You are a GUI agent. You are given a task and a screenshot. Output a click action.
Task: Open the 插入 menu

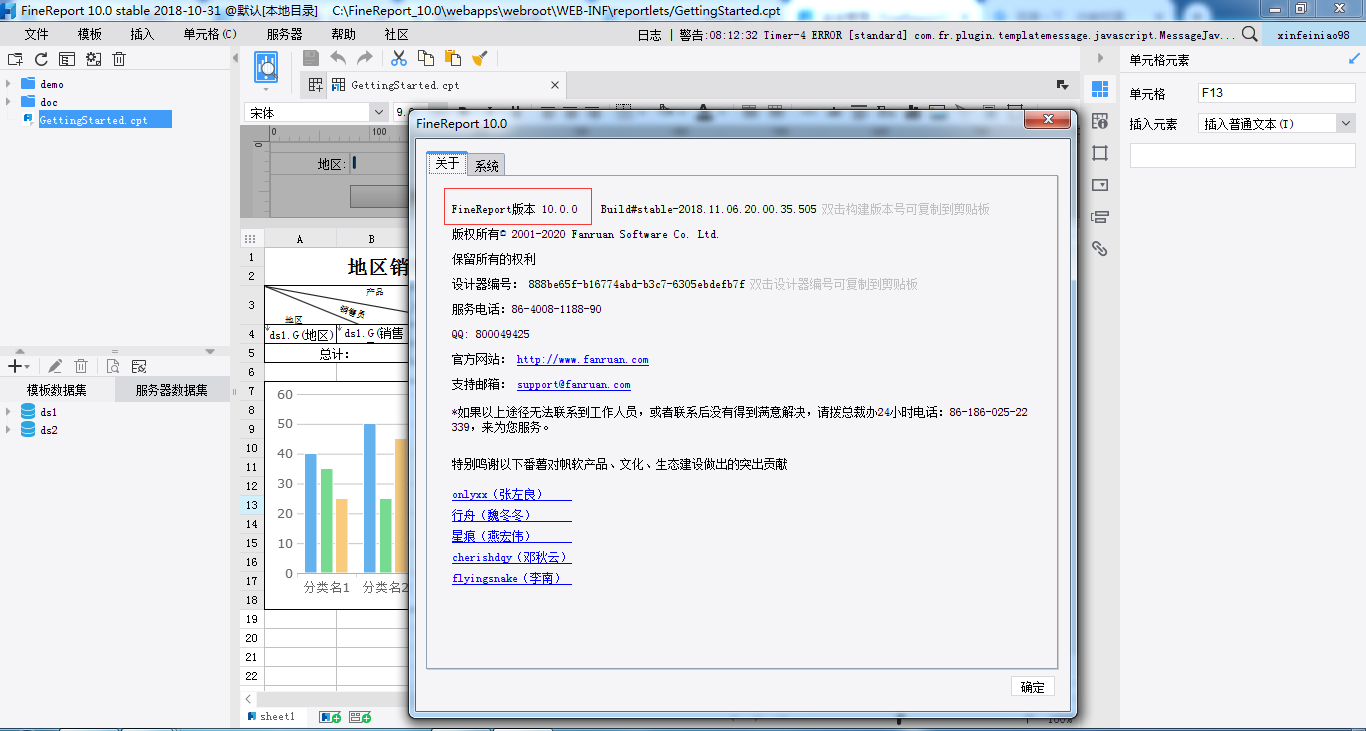142,34
